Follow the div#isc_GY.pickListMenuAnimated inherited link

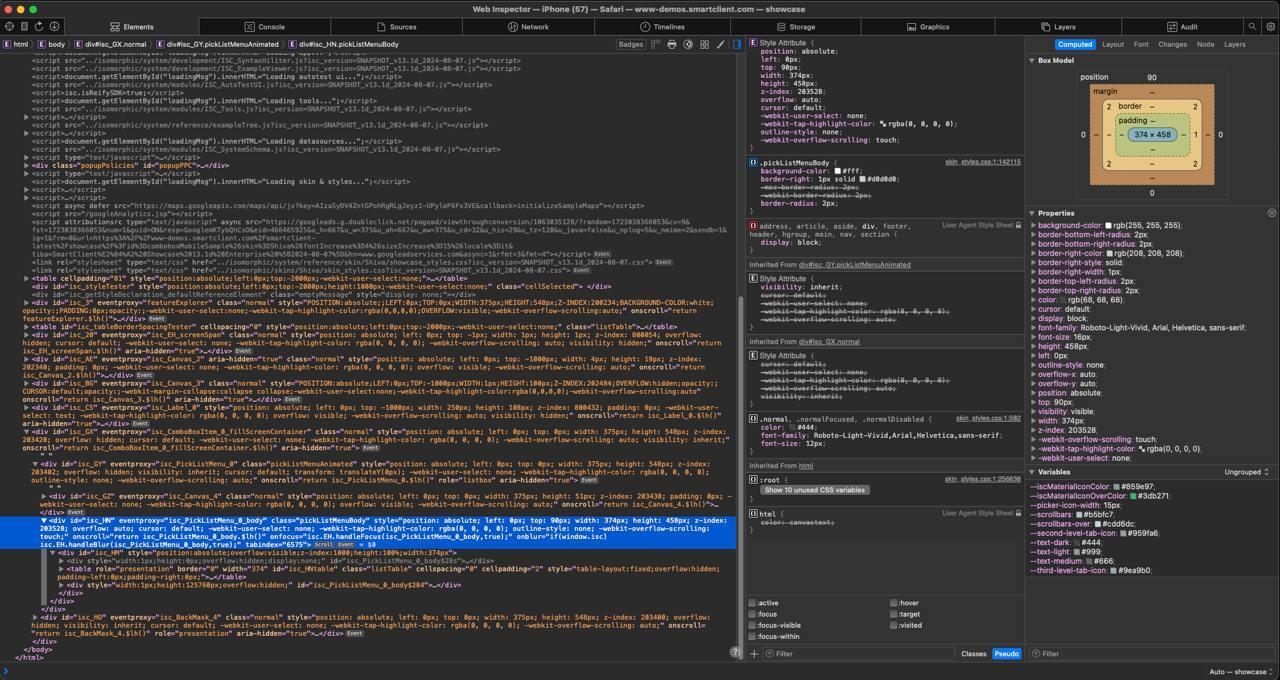[855, 265]
